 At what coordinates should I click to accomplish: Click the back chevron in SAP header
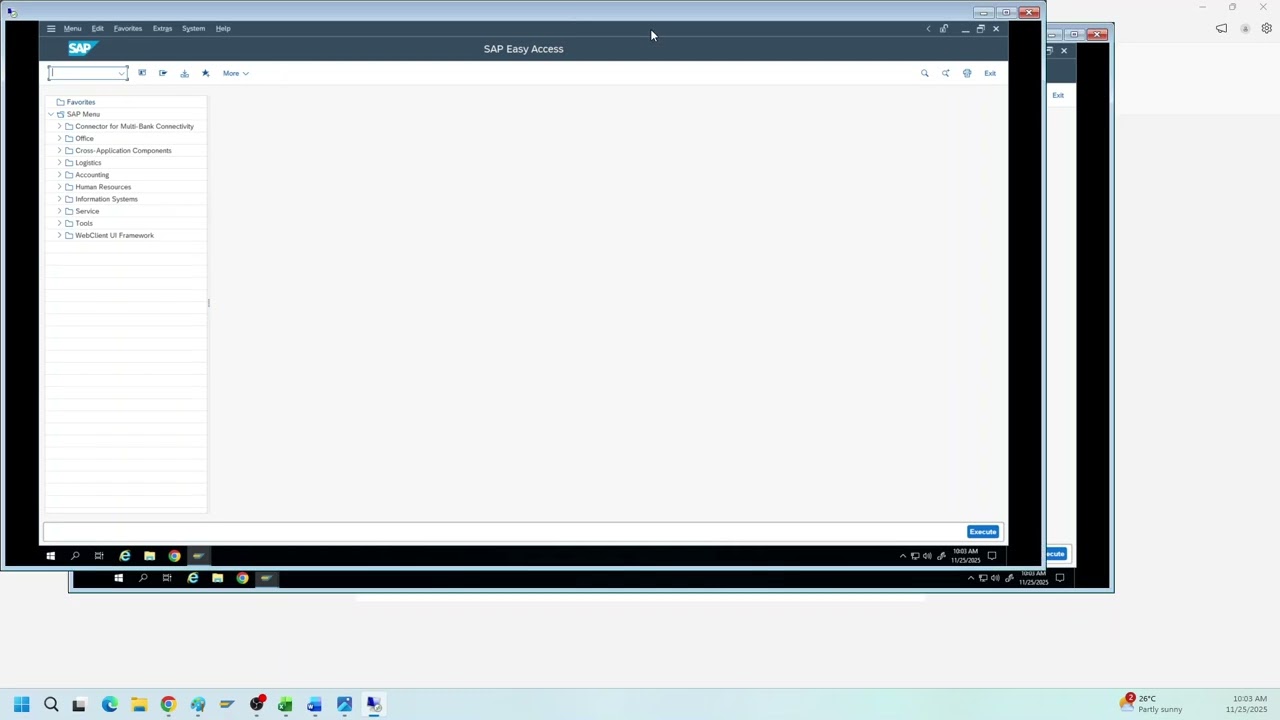click(x=928, y=29)
